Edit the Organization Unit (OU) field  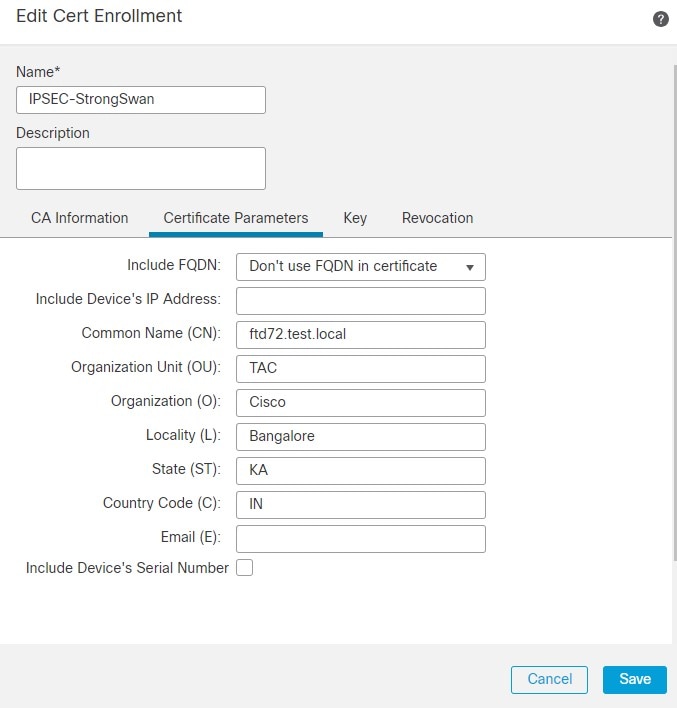click(360, 369)
